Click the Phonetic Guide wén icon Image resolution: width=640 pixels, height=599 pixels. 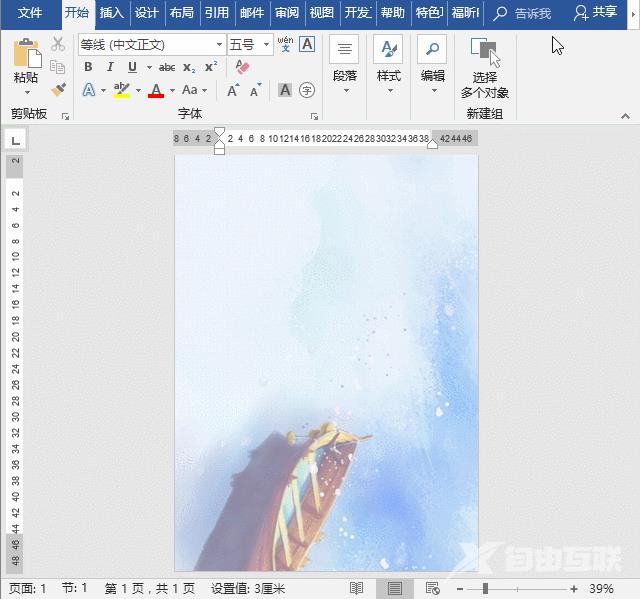pyautogui.click(x=285, y=44)
